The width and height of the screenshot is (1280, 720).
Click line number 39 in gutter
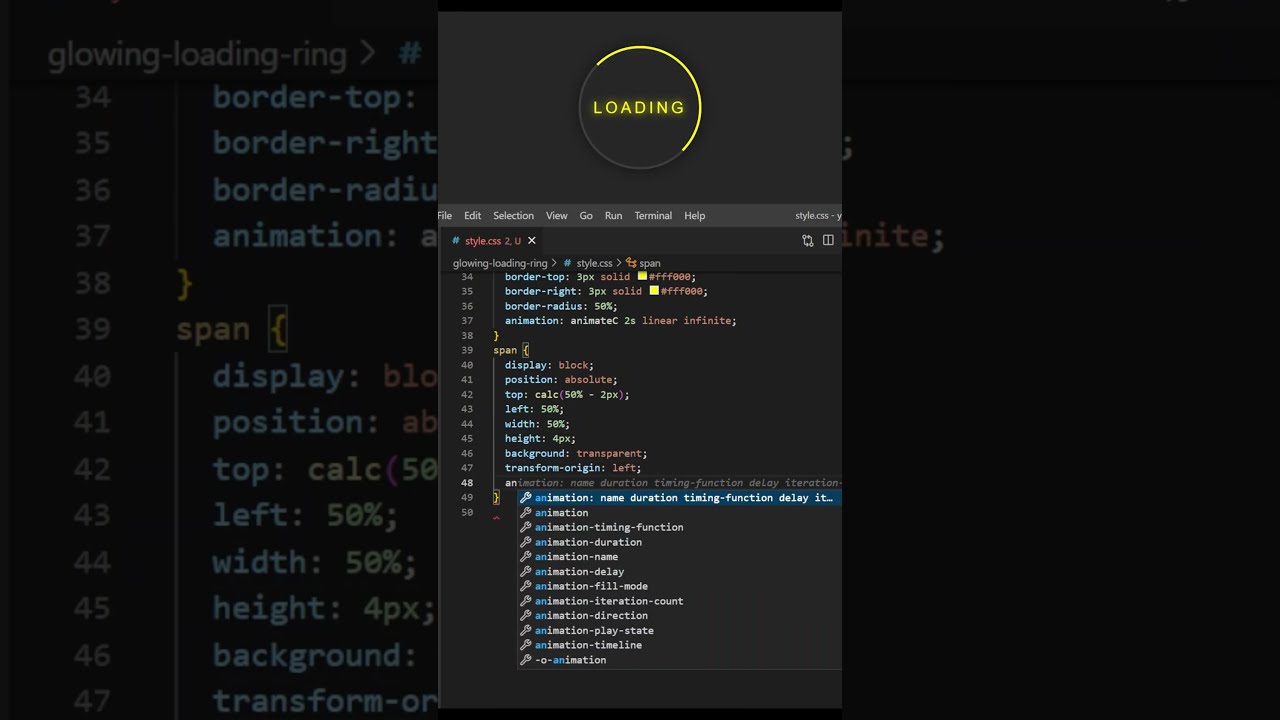coord(467,350)
